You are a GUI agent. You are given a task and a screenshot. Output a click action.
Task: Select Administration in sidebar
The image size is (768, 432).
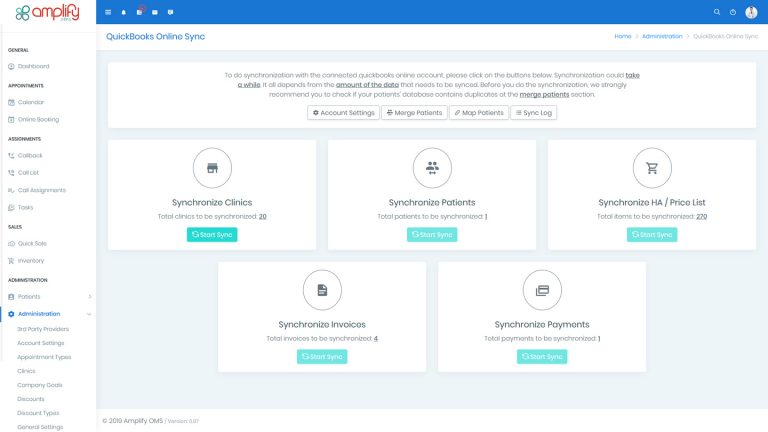(x=39, y=314)
